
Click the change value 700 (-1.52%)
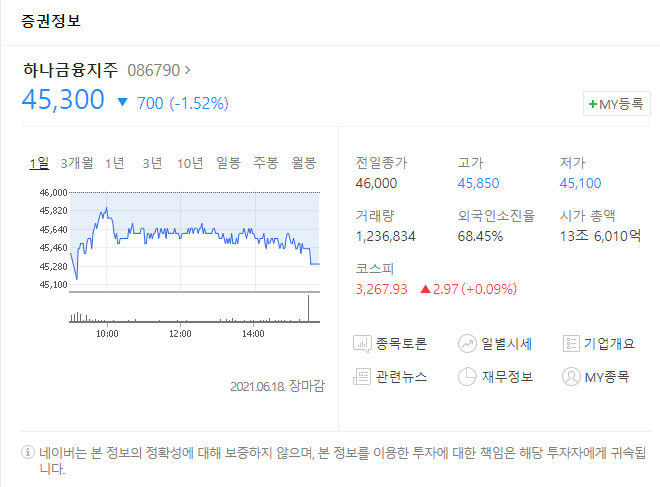(x=183, y=103)
